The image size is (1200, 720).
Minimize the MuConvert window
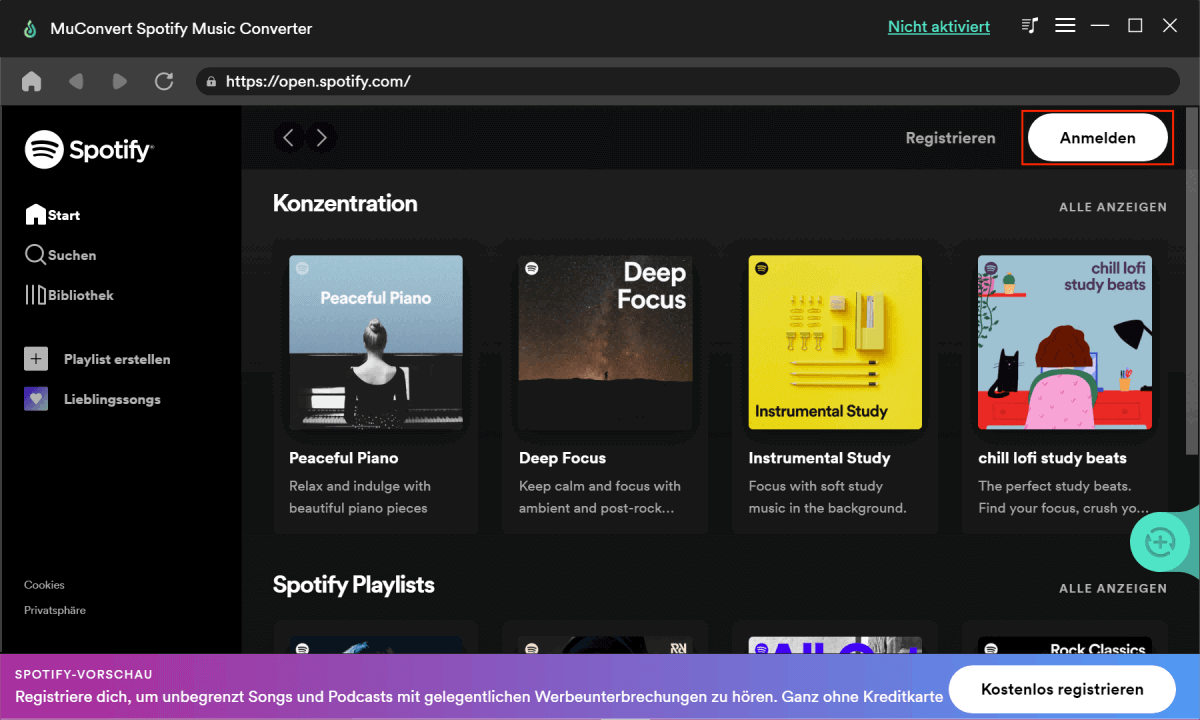pos(1100,26)
